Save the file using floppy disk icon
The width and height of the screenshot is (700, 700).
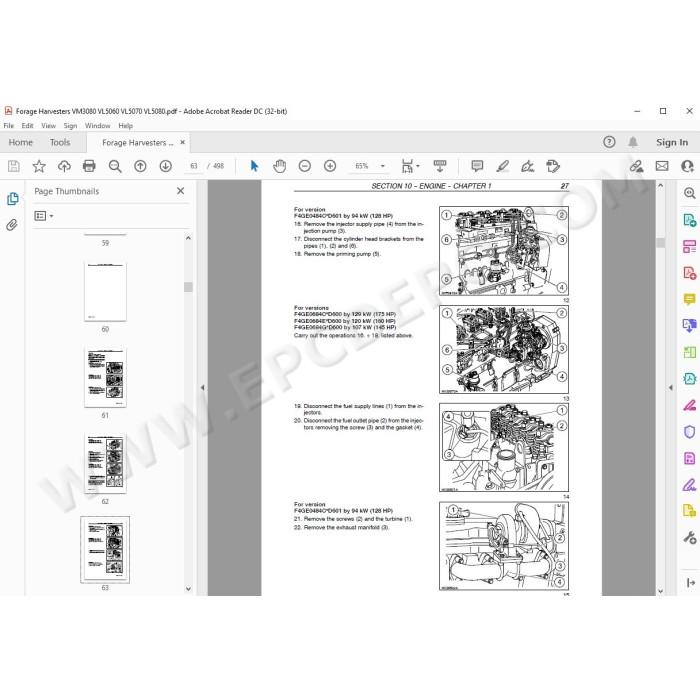point(14,166)
